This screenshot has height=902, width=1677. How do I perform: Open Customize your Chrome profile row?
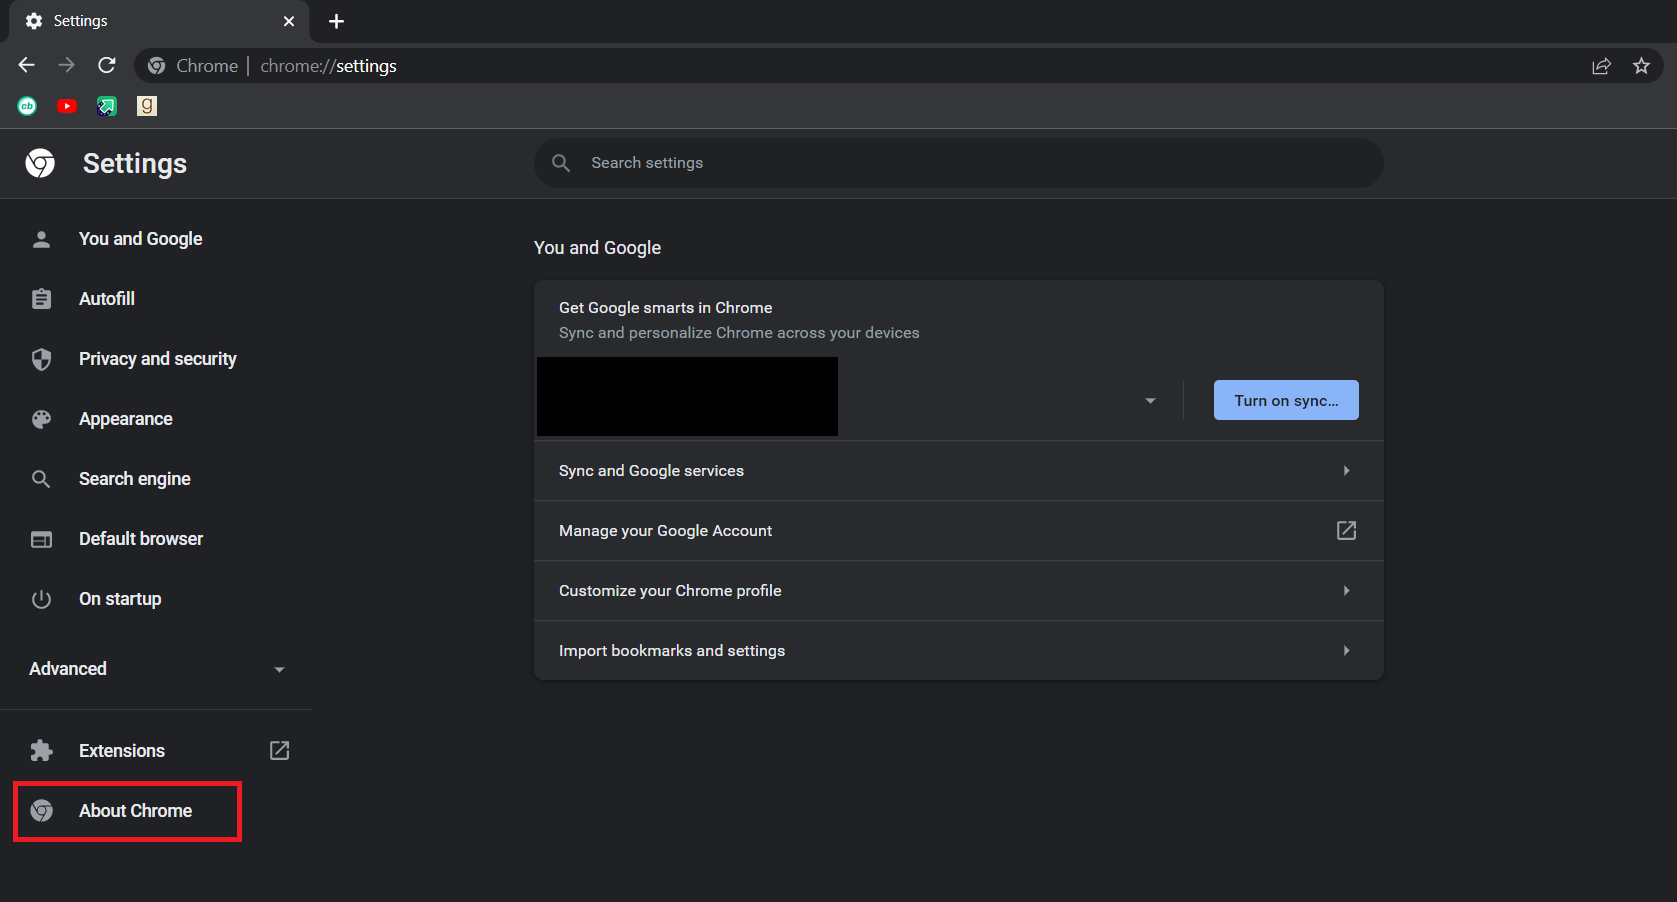point(959,591)
